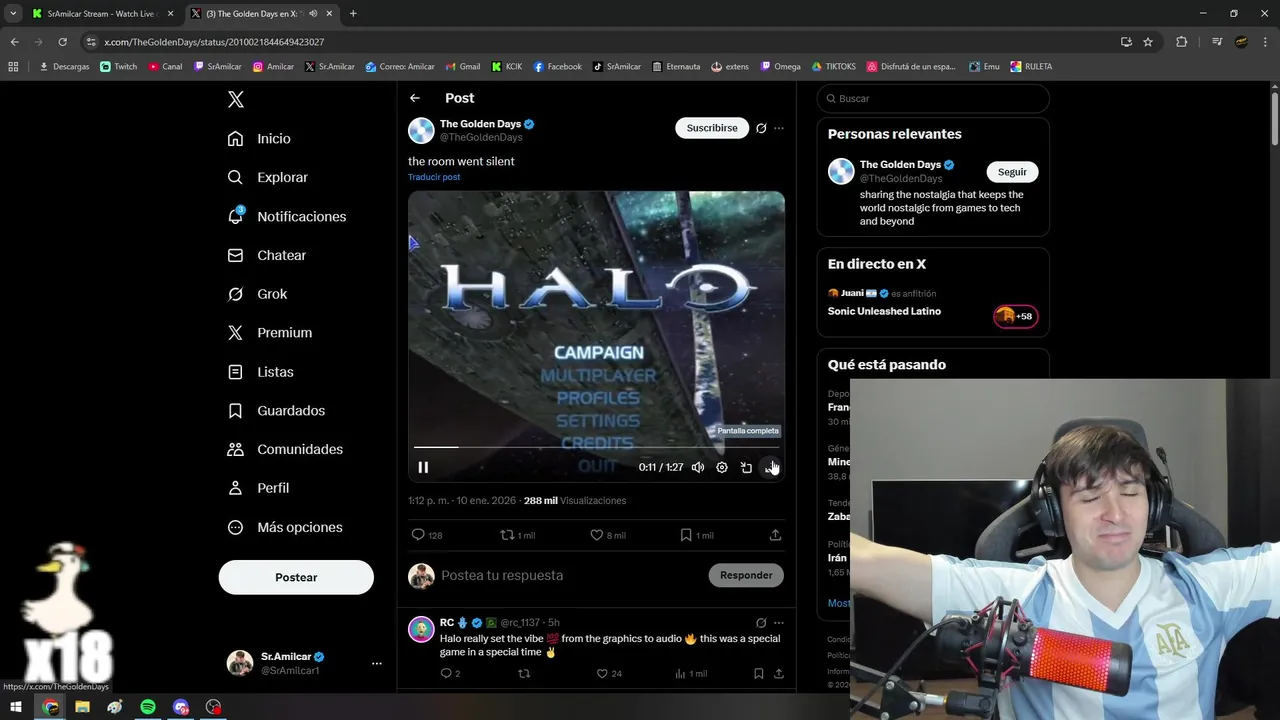1280x720 pixels.
Task: Open Notificaciones from the sidebar
Action: [x=286, y=216]
